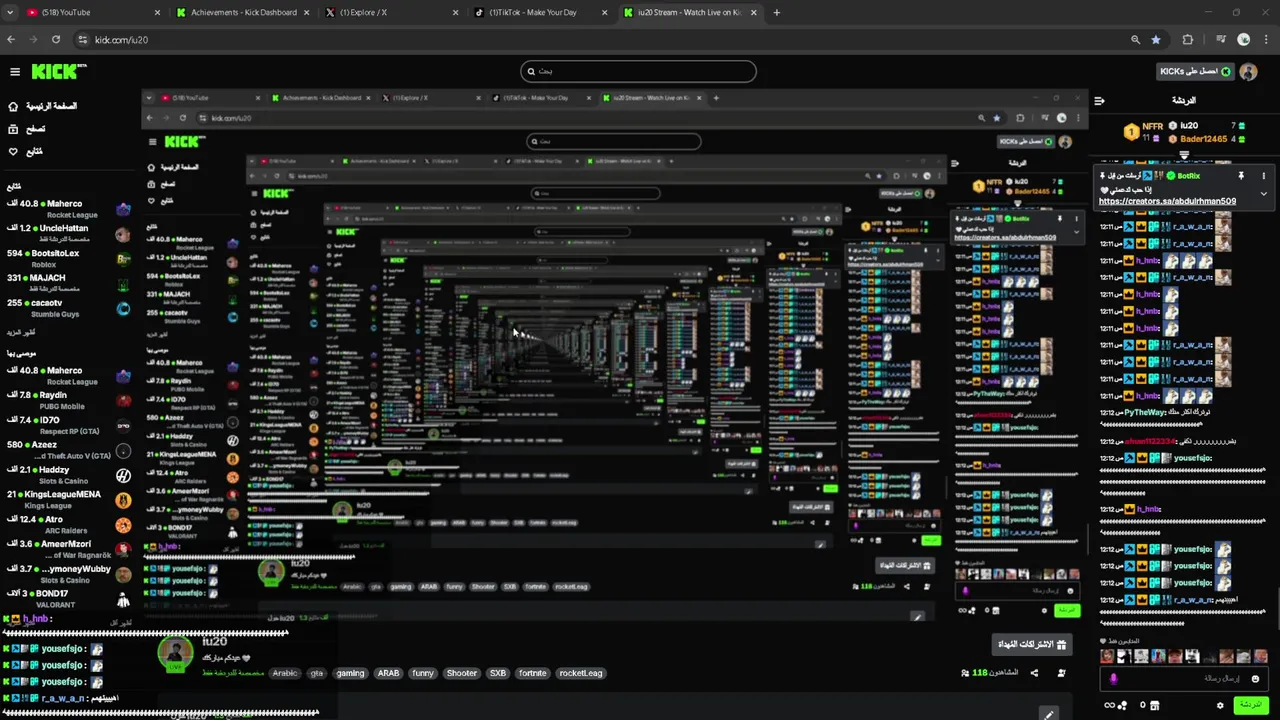This screenshot has width=1280, height=720.
Task: Click 'أظهر المزيد' show more under following list
Action: pos(20,331)
